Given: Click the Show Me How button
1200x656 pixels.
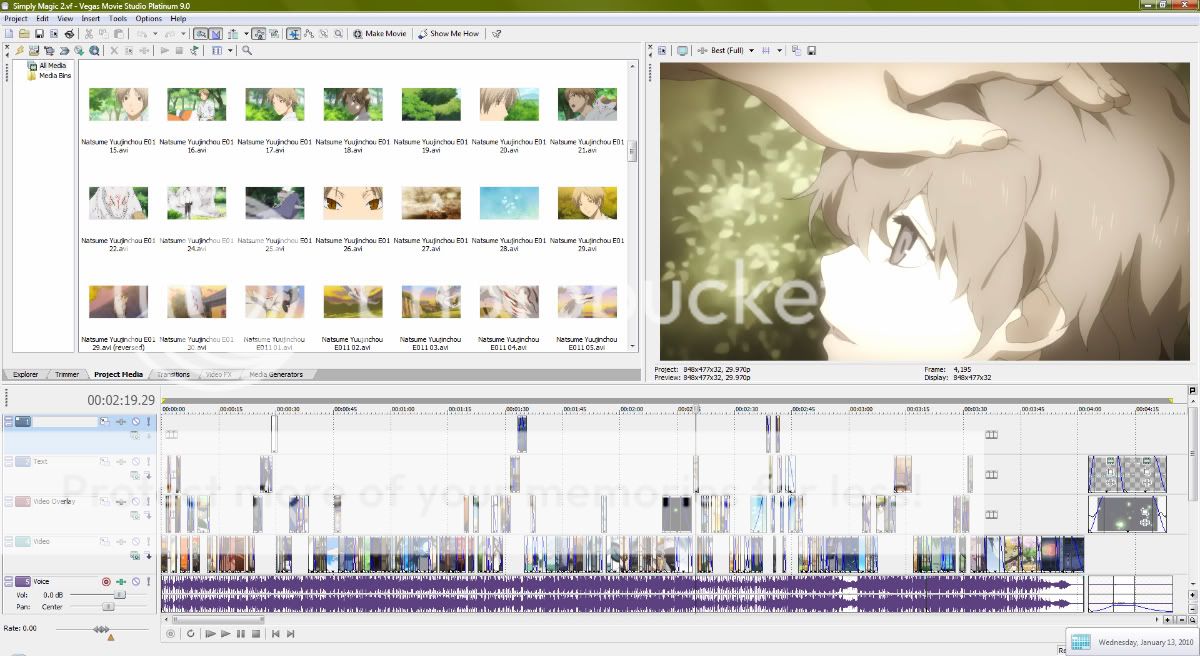Looking at the screenshot, I should coord(448,33).
